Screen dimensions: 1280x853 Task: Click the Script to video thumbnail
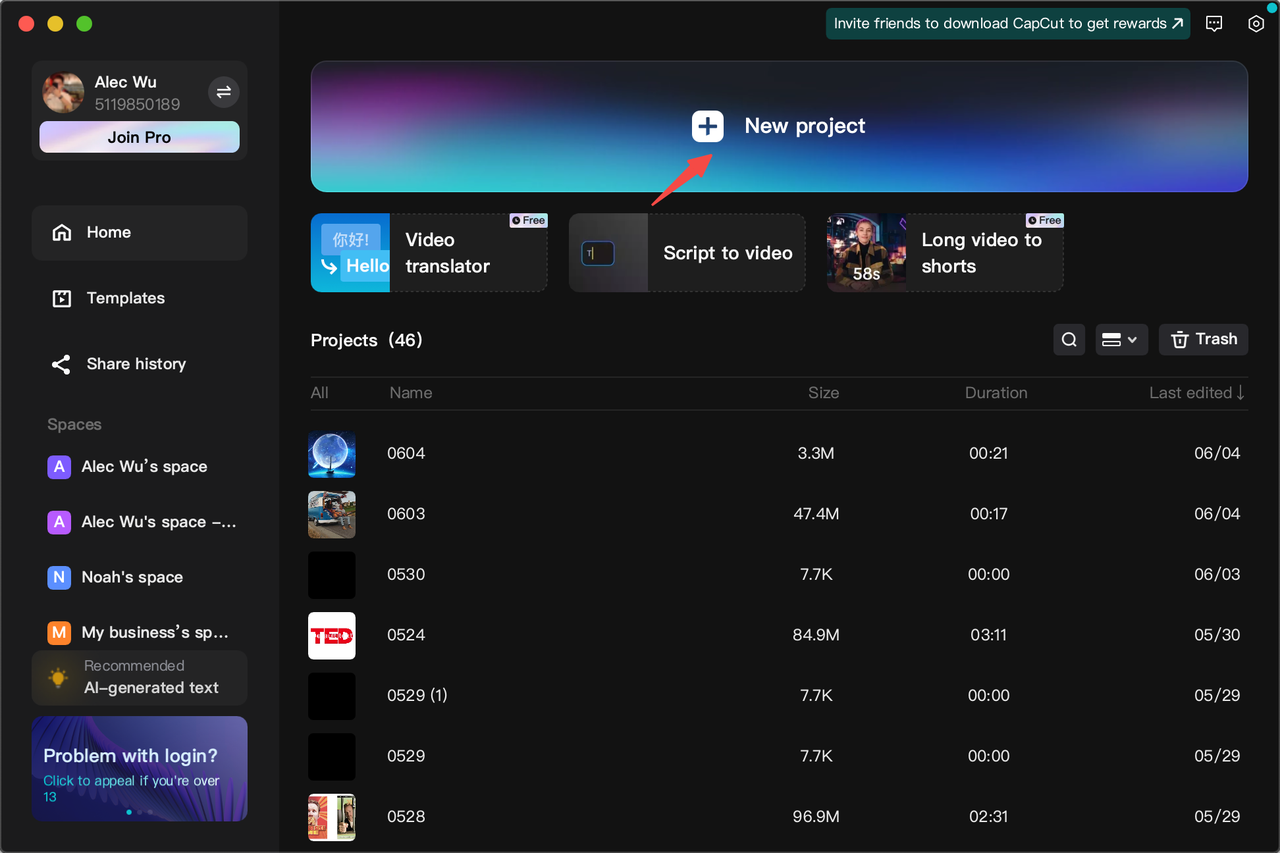[608, 253]
